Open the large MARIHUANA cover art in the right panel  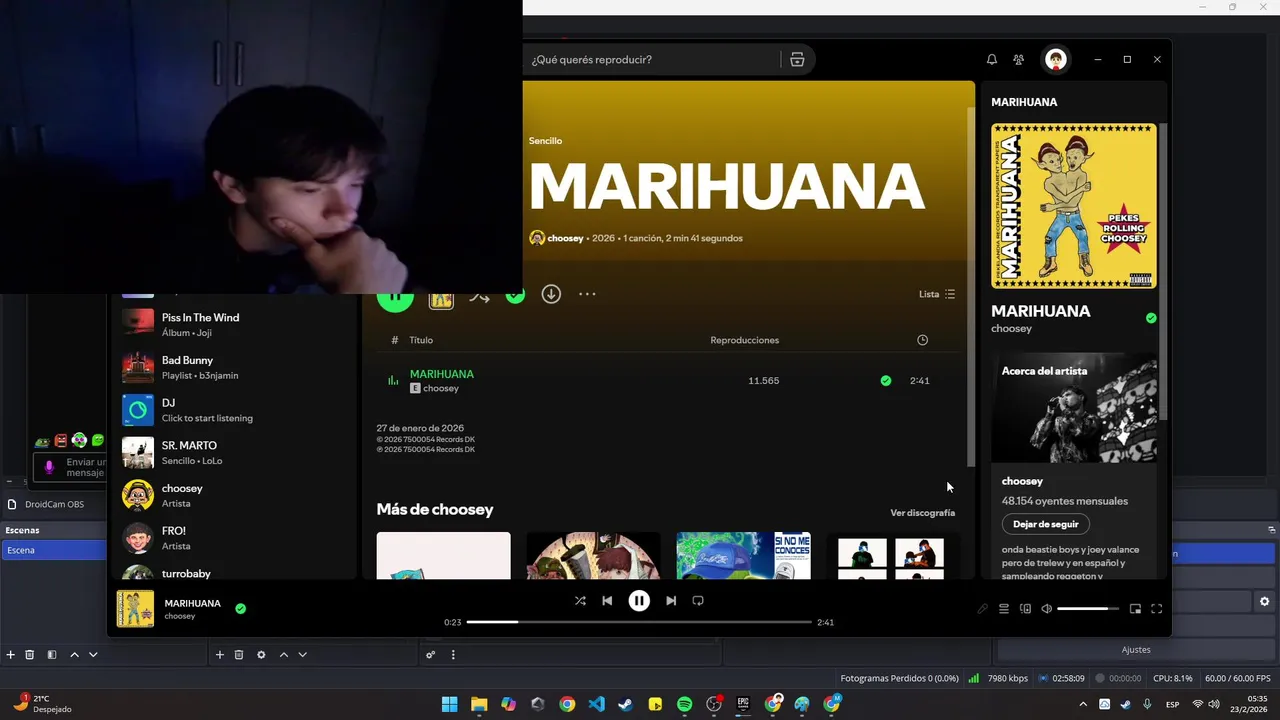[1074, 206]
